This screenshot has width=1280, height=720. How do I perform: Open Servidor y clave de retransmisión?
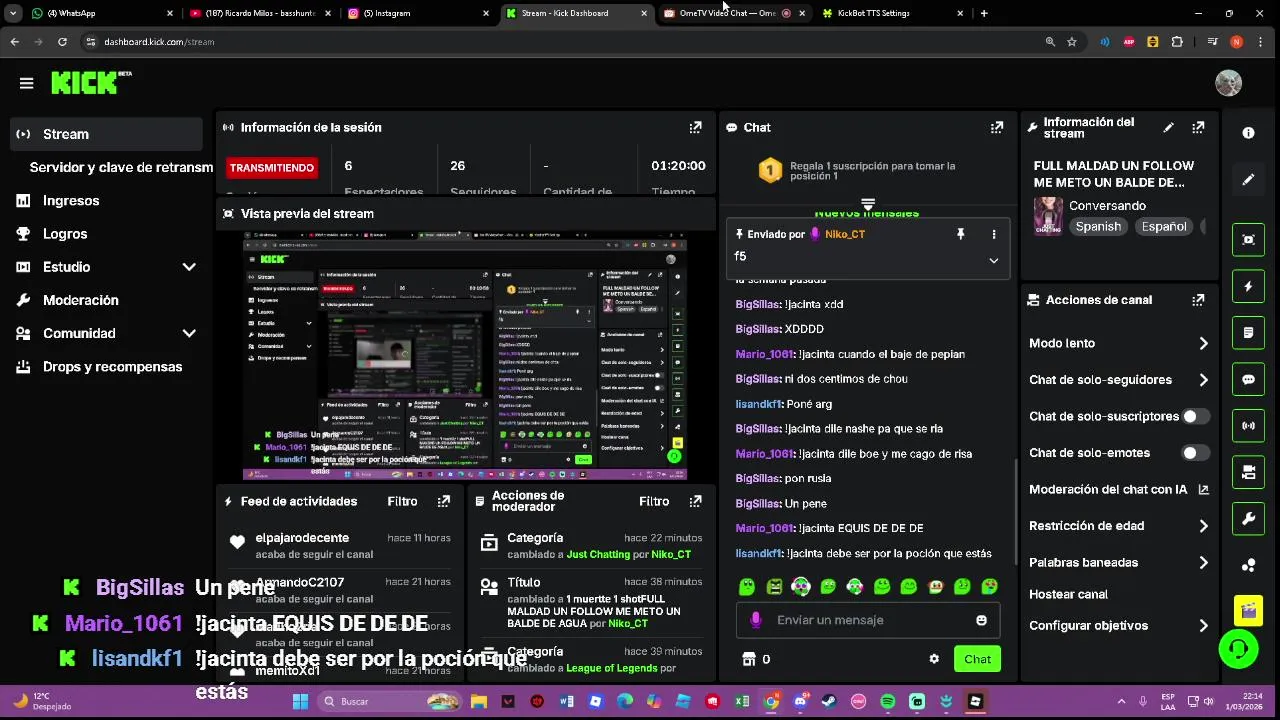121,167
